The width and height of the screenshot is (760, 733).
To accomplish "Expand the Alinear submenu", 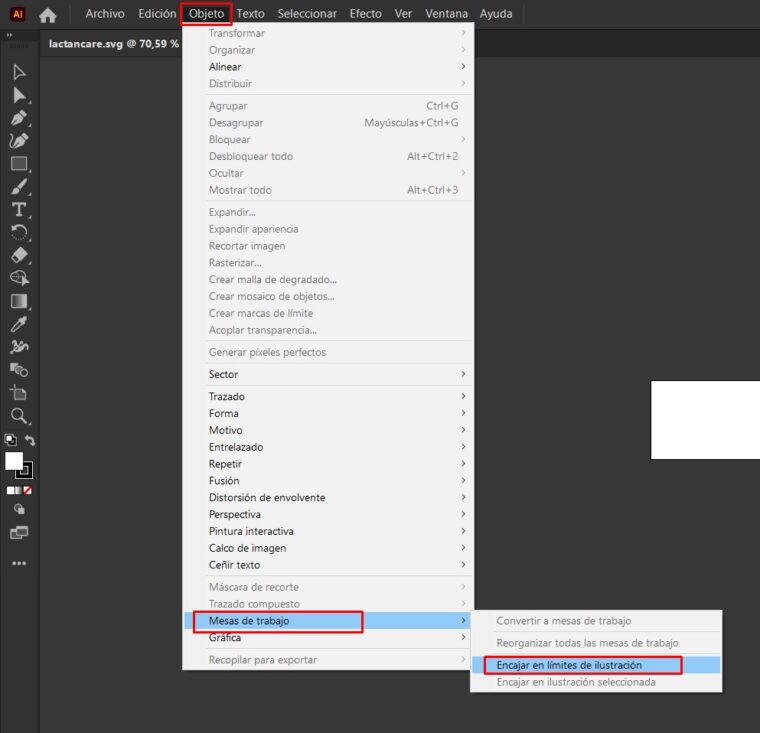I will click(x=328, y=66).
